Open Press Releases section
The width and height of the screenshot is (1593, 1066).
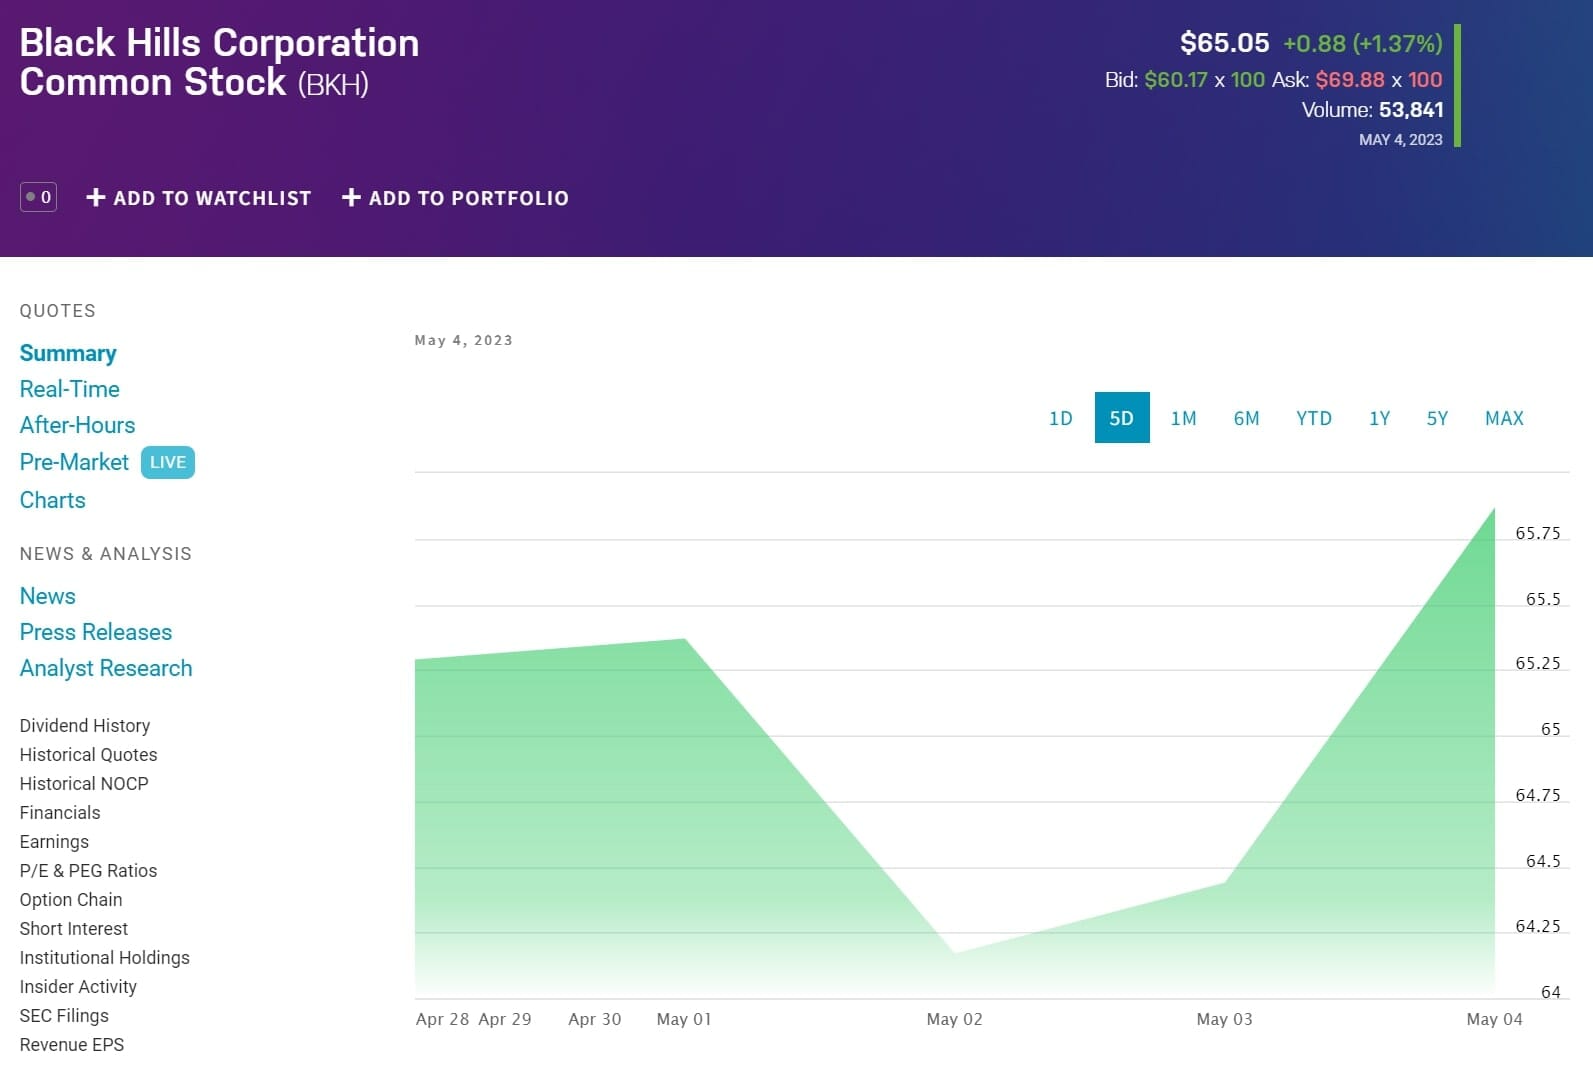(x=96, y=632)
